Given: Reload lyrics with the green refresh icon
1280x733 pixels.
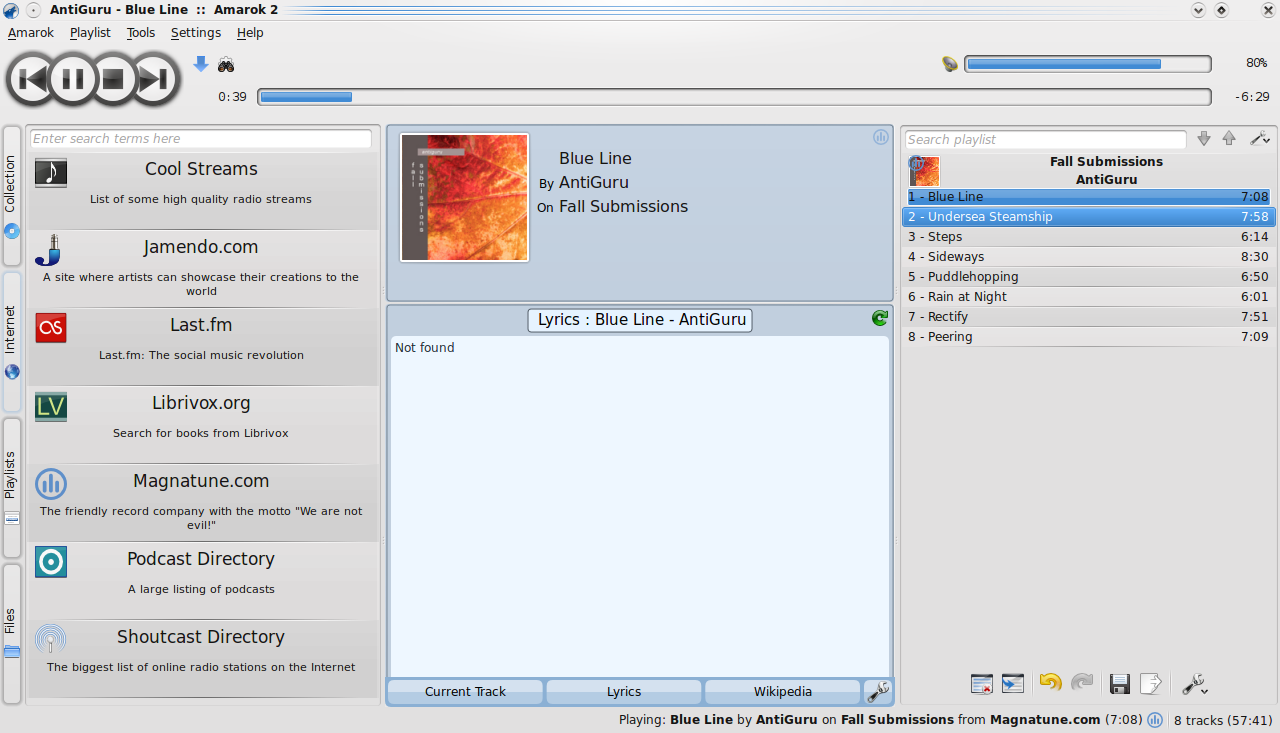Looking at the screenshot, I should click(x=879, y=318).
